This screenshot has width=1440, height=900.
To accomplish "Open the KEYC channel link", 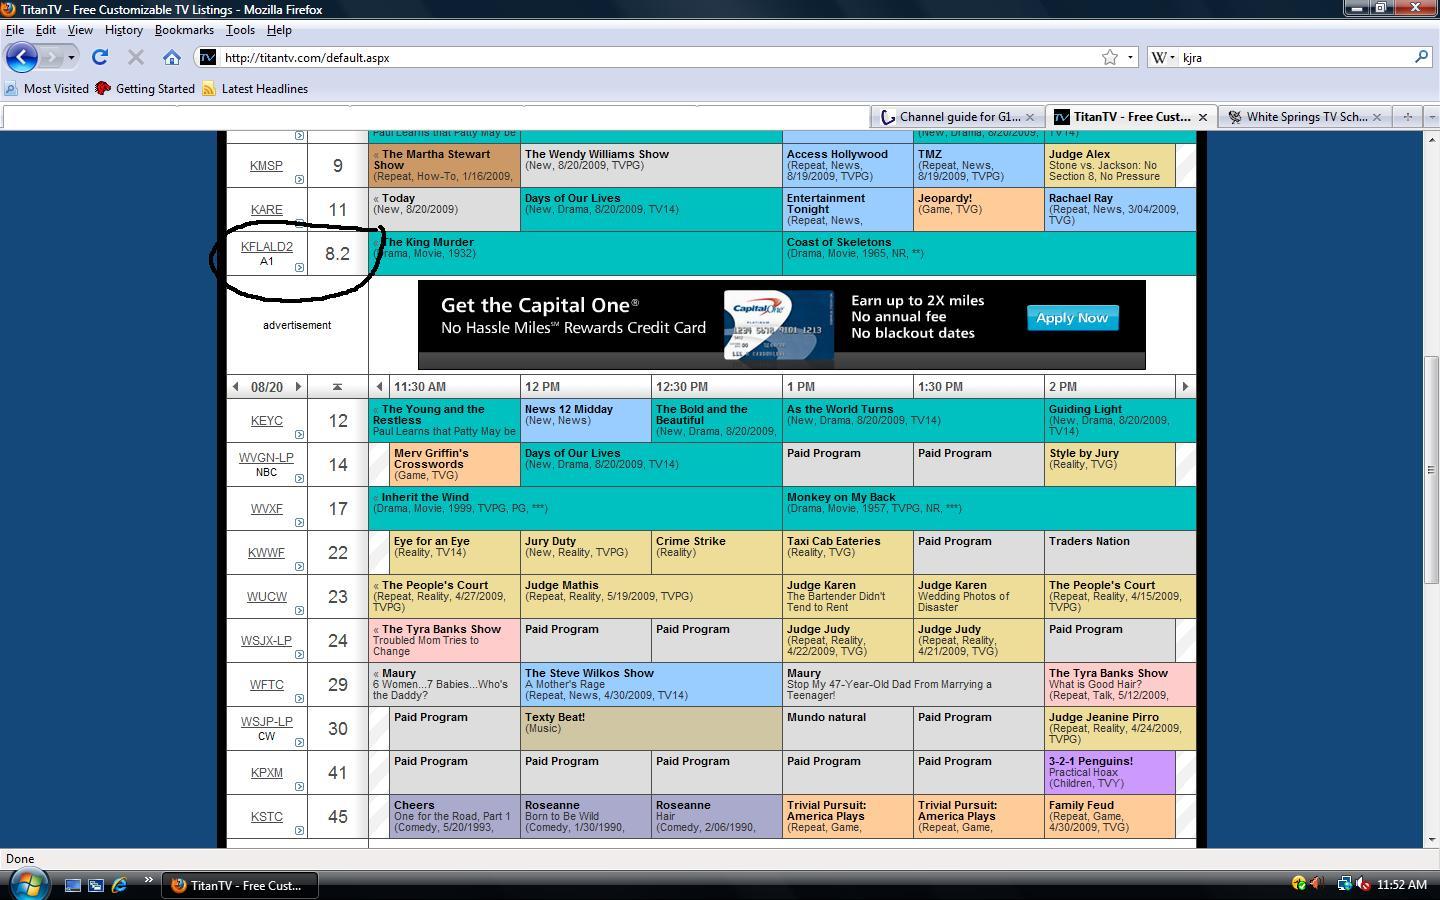I will click(x=266, y=421).
